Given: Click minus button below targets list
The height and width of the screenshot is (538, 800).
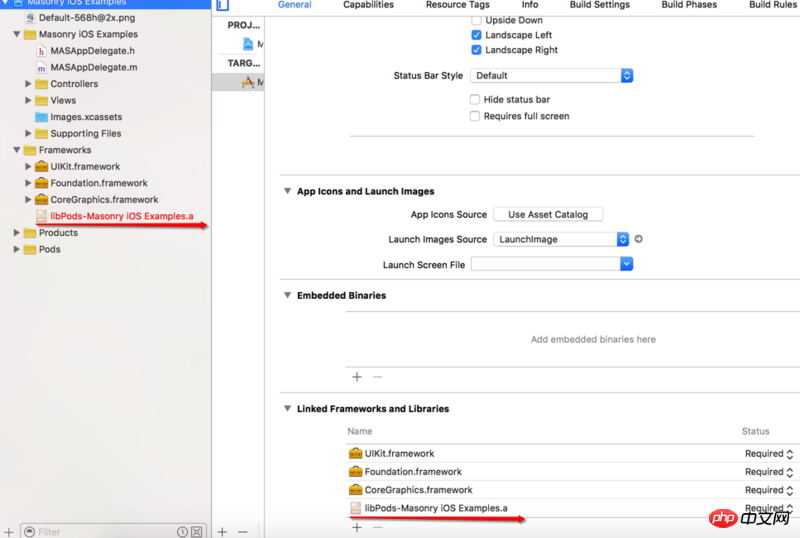Looking at the screenshot, I should pyautogui.click(x=243, y=532).
